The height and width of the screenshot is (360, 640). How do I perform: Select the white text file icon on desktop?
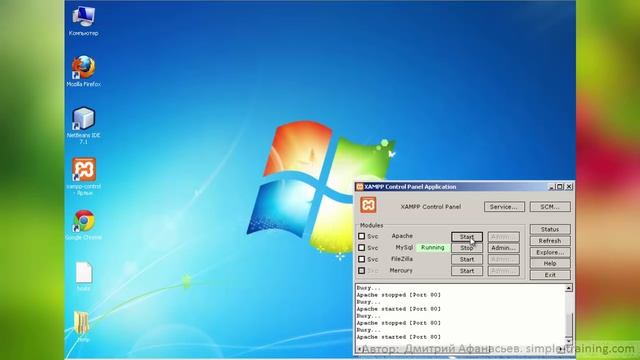(x=84, y=276)
